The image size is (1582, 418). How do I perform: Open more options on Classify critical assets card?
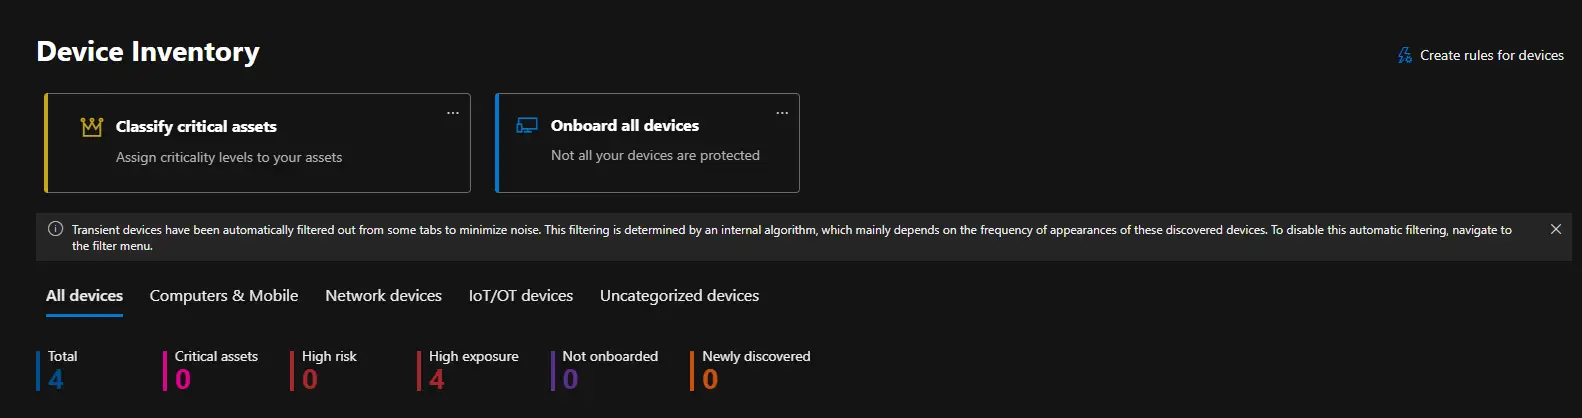453,113
